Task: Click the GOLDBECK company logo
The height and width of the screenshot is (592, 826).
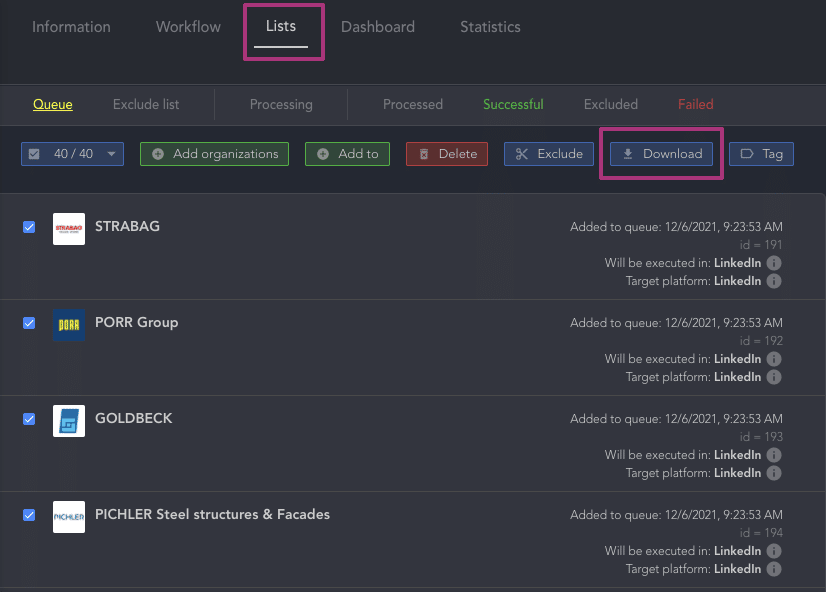Action: pyautogui.click(x=69, y=421)
